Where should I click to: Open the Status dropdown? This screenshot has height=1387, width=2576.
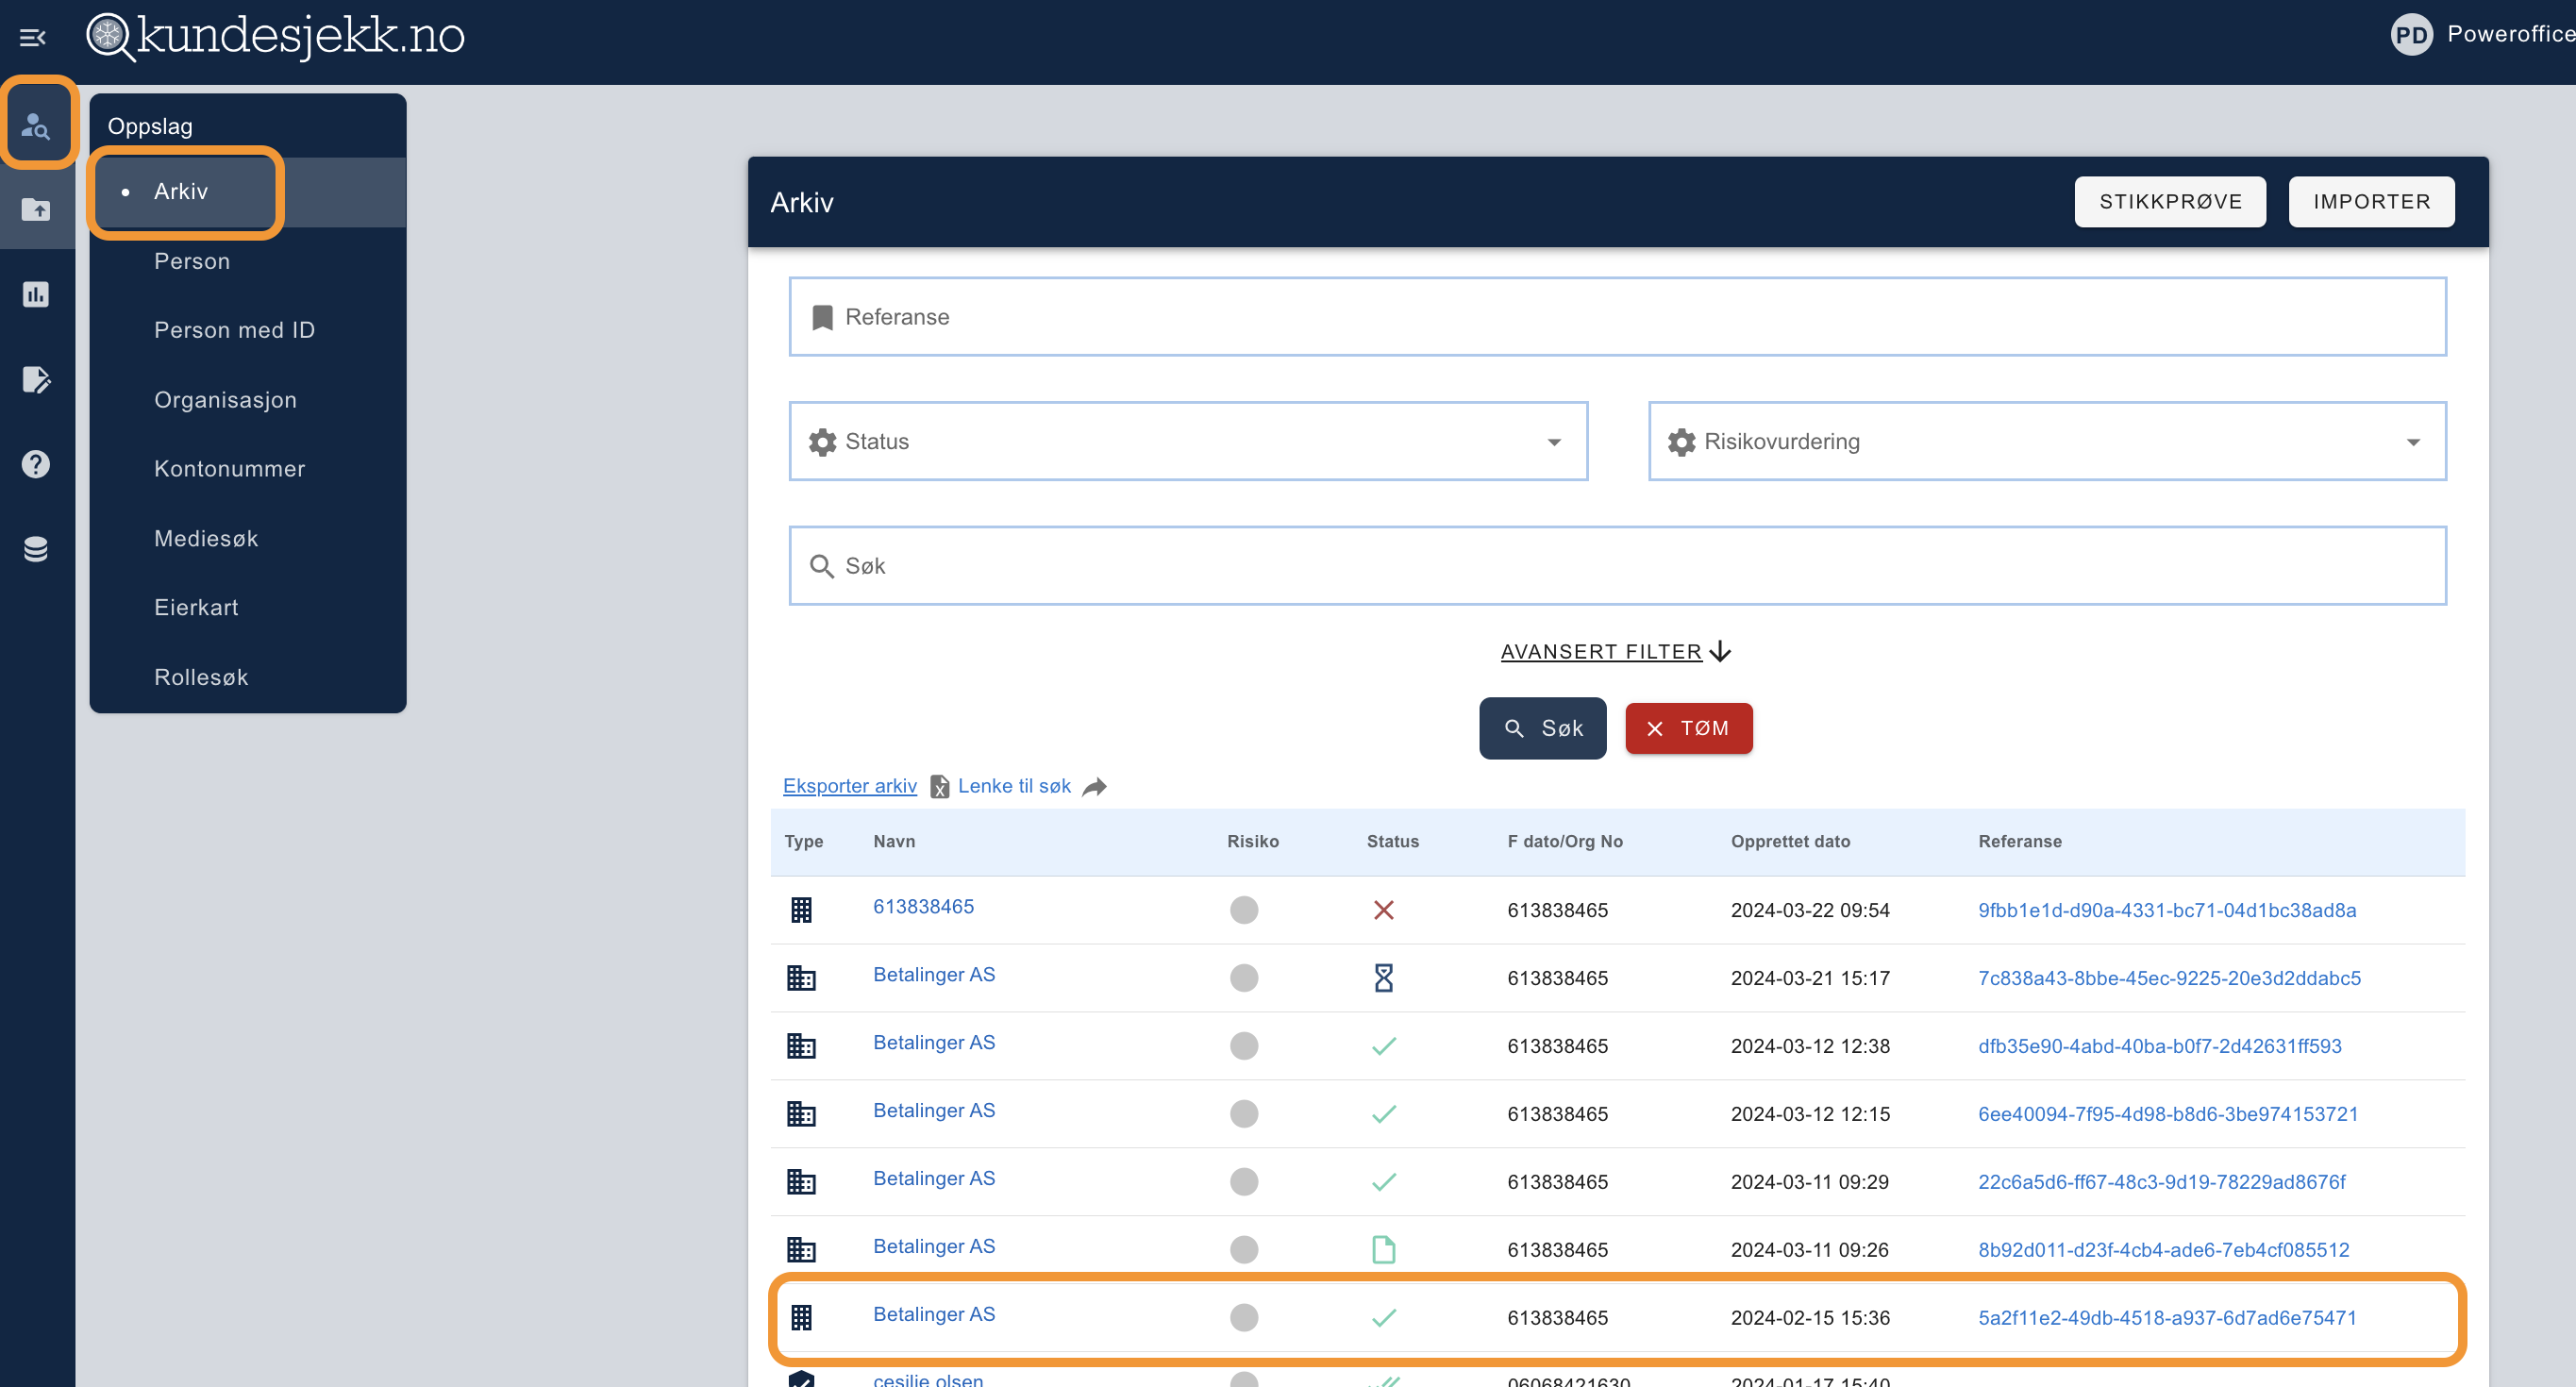click(x=1188, y=441)
